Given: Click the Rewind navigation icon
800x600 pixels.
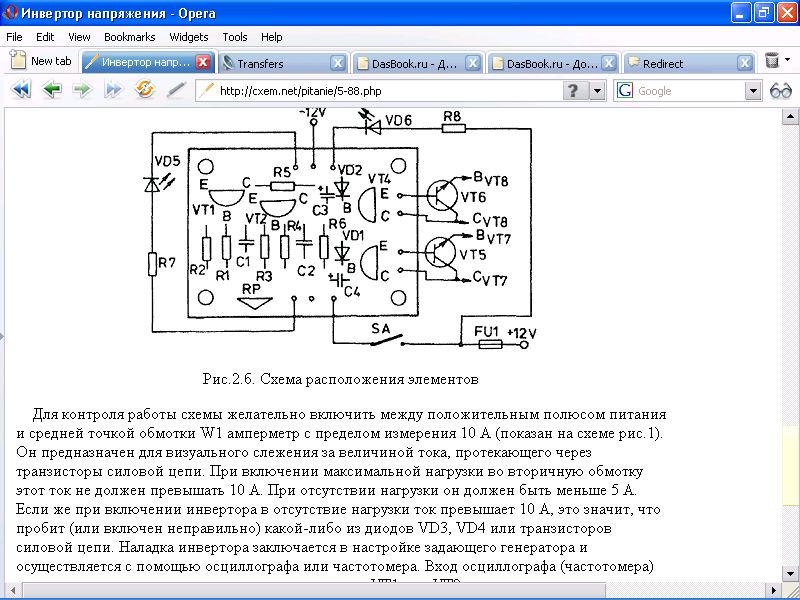Looking at the screenshot, I should 20,90.
